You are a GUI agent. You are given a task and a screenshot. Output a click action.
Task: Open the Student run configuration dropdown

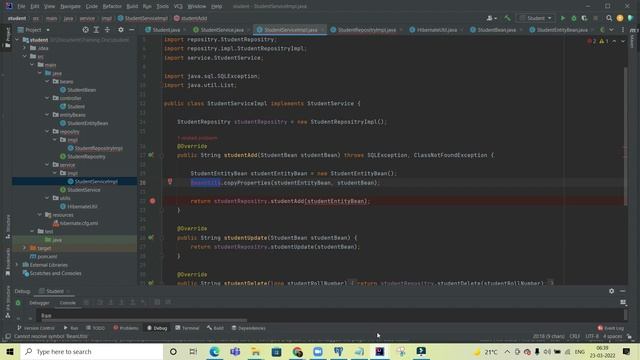[x=536, y=18]
